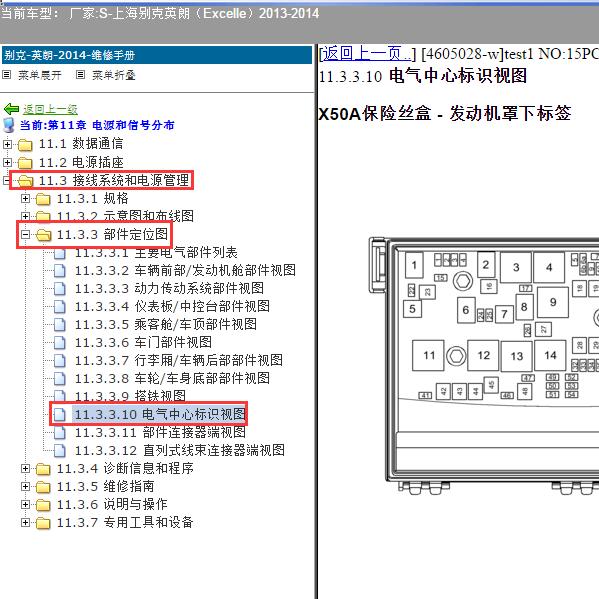The width and height of the screenshot is (599, 599).
Task: Expand the 11.3.6 说明与操作 node
Action: pos(25,505)
